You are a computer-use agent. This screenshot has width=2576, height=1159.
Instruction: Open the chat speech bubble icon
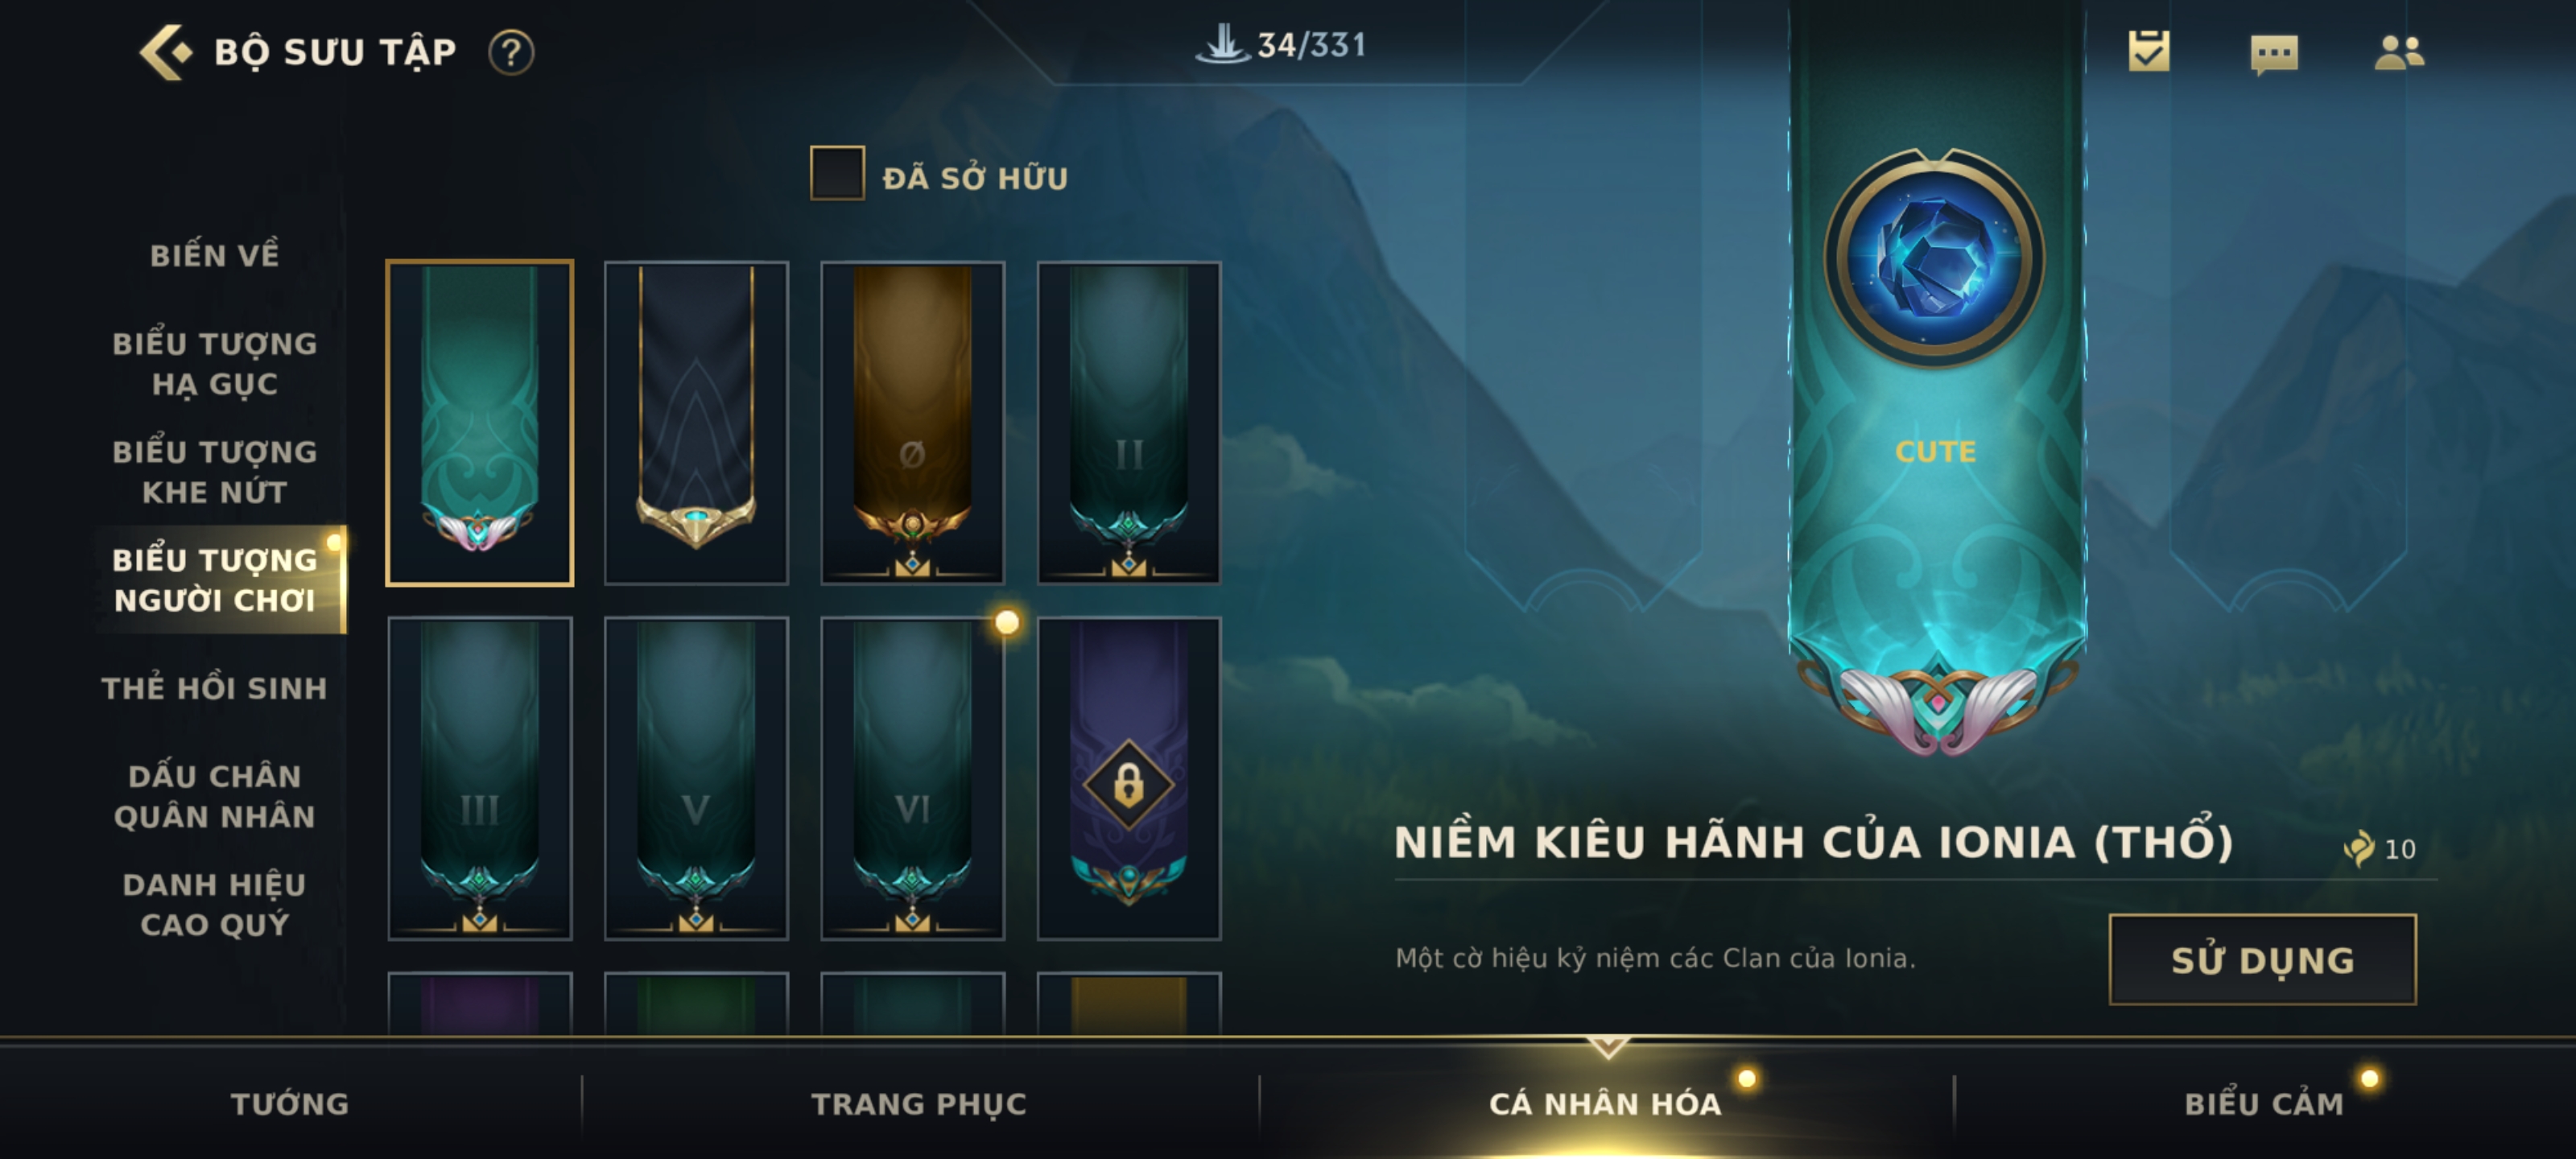click(x=2274, y=53)
